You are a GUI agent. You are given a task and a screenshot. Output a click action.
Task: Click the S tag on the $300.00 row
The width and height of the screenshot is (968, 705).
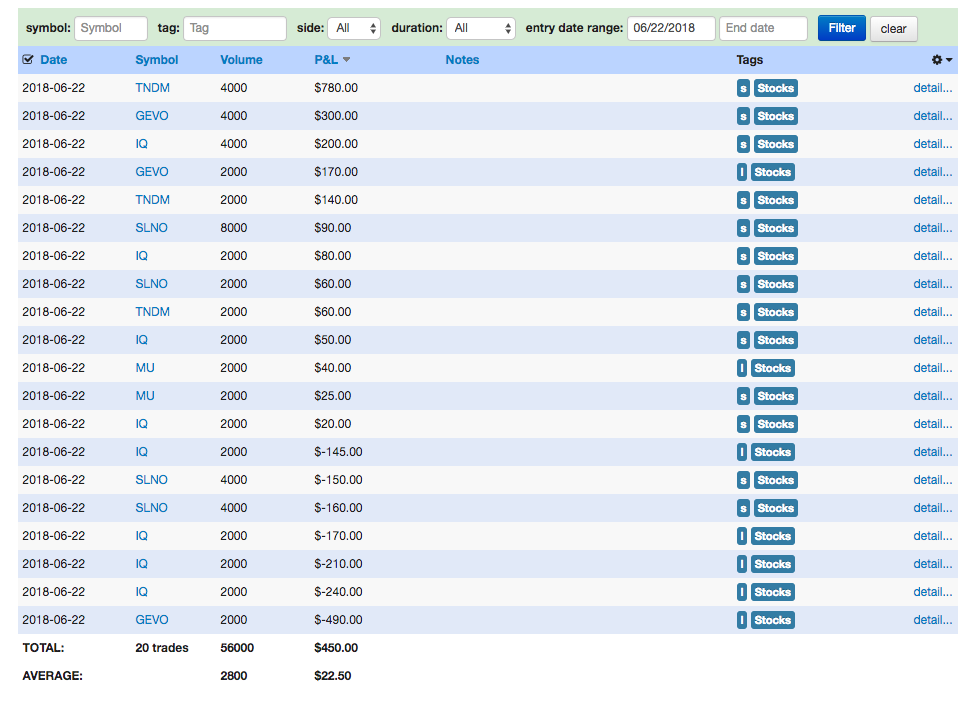click(x=743, y=116)
